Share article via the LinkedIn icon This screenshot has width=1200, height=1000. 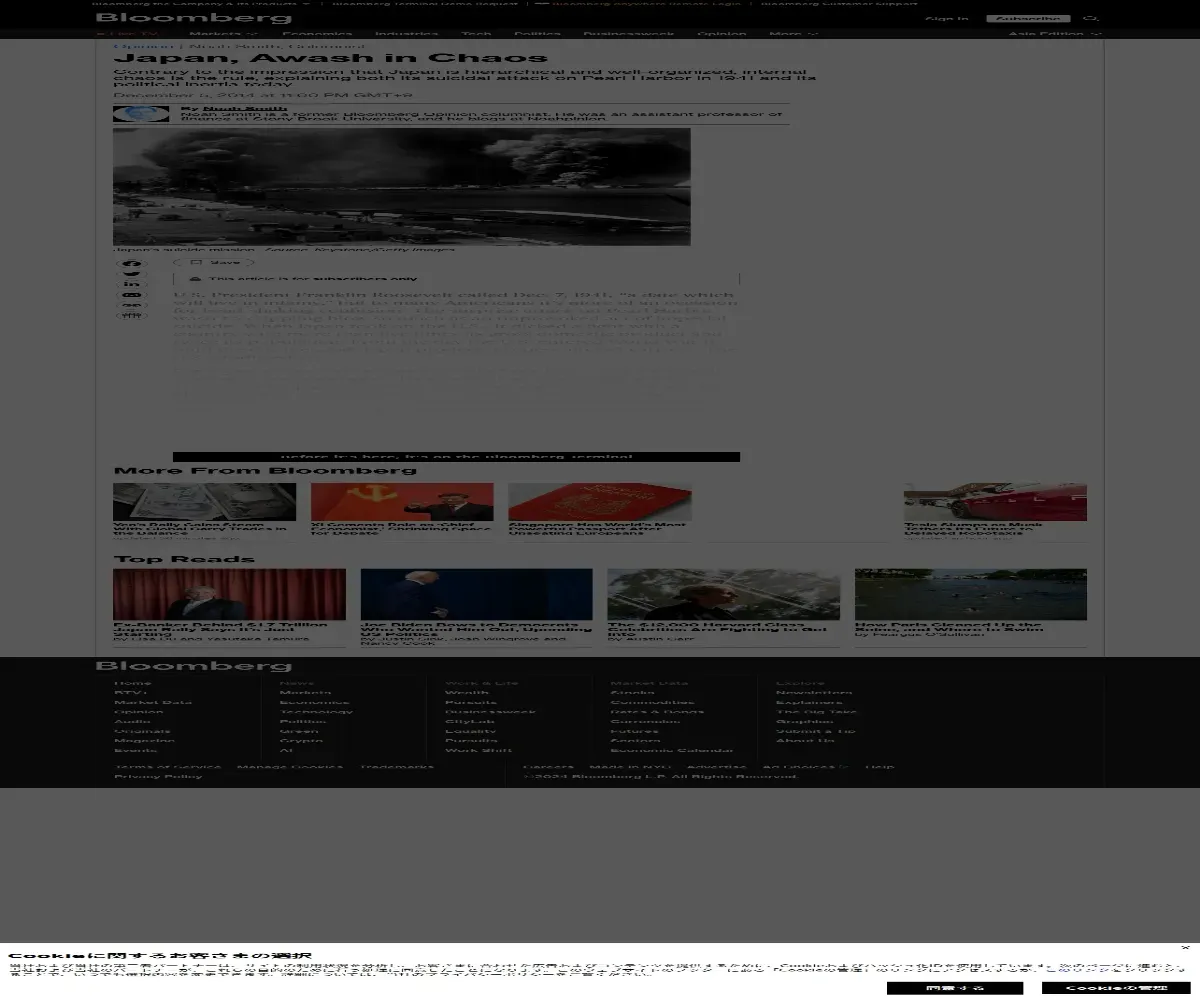pyautogui.click(x=132, y=284)
